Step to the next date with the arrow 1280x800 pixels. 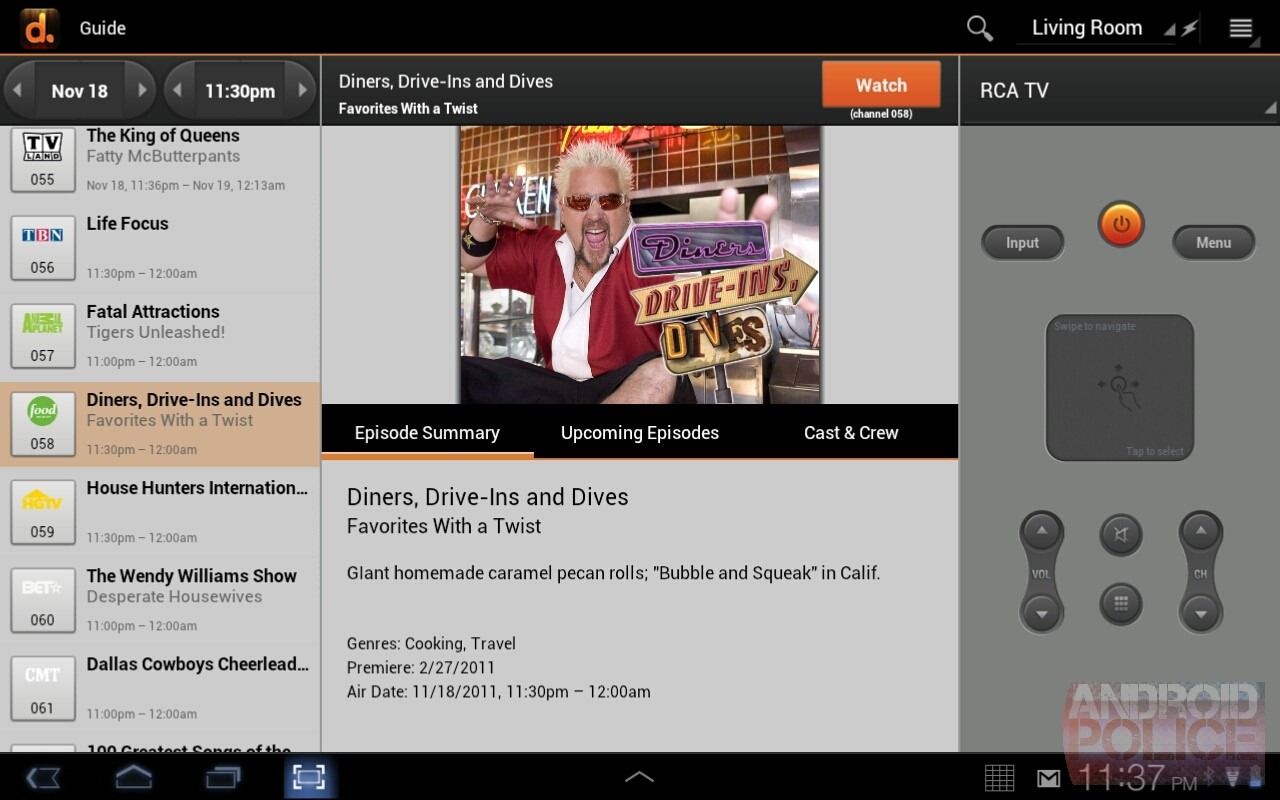tap(142, 90)
